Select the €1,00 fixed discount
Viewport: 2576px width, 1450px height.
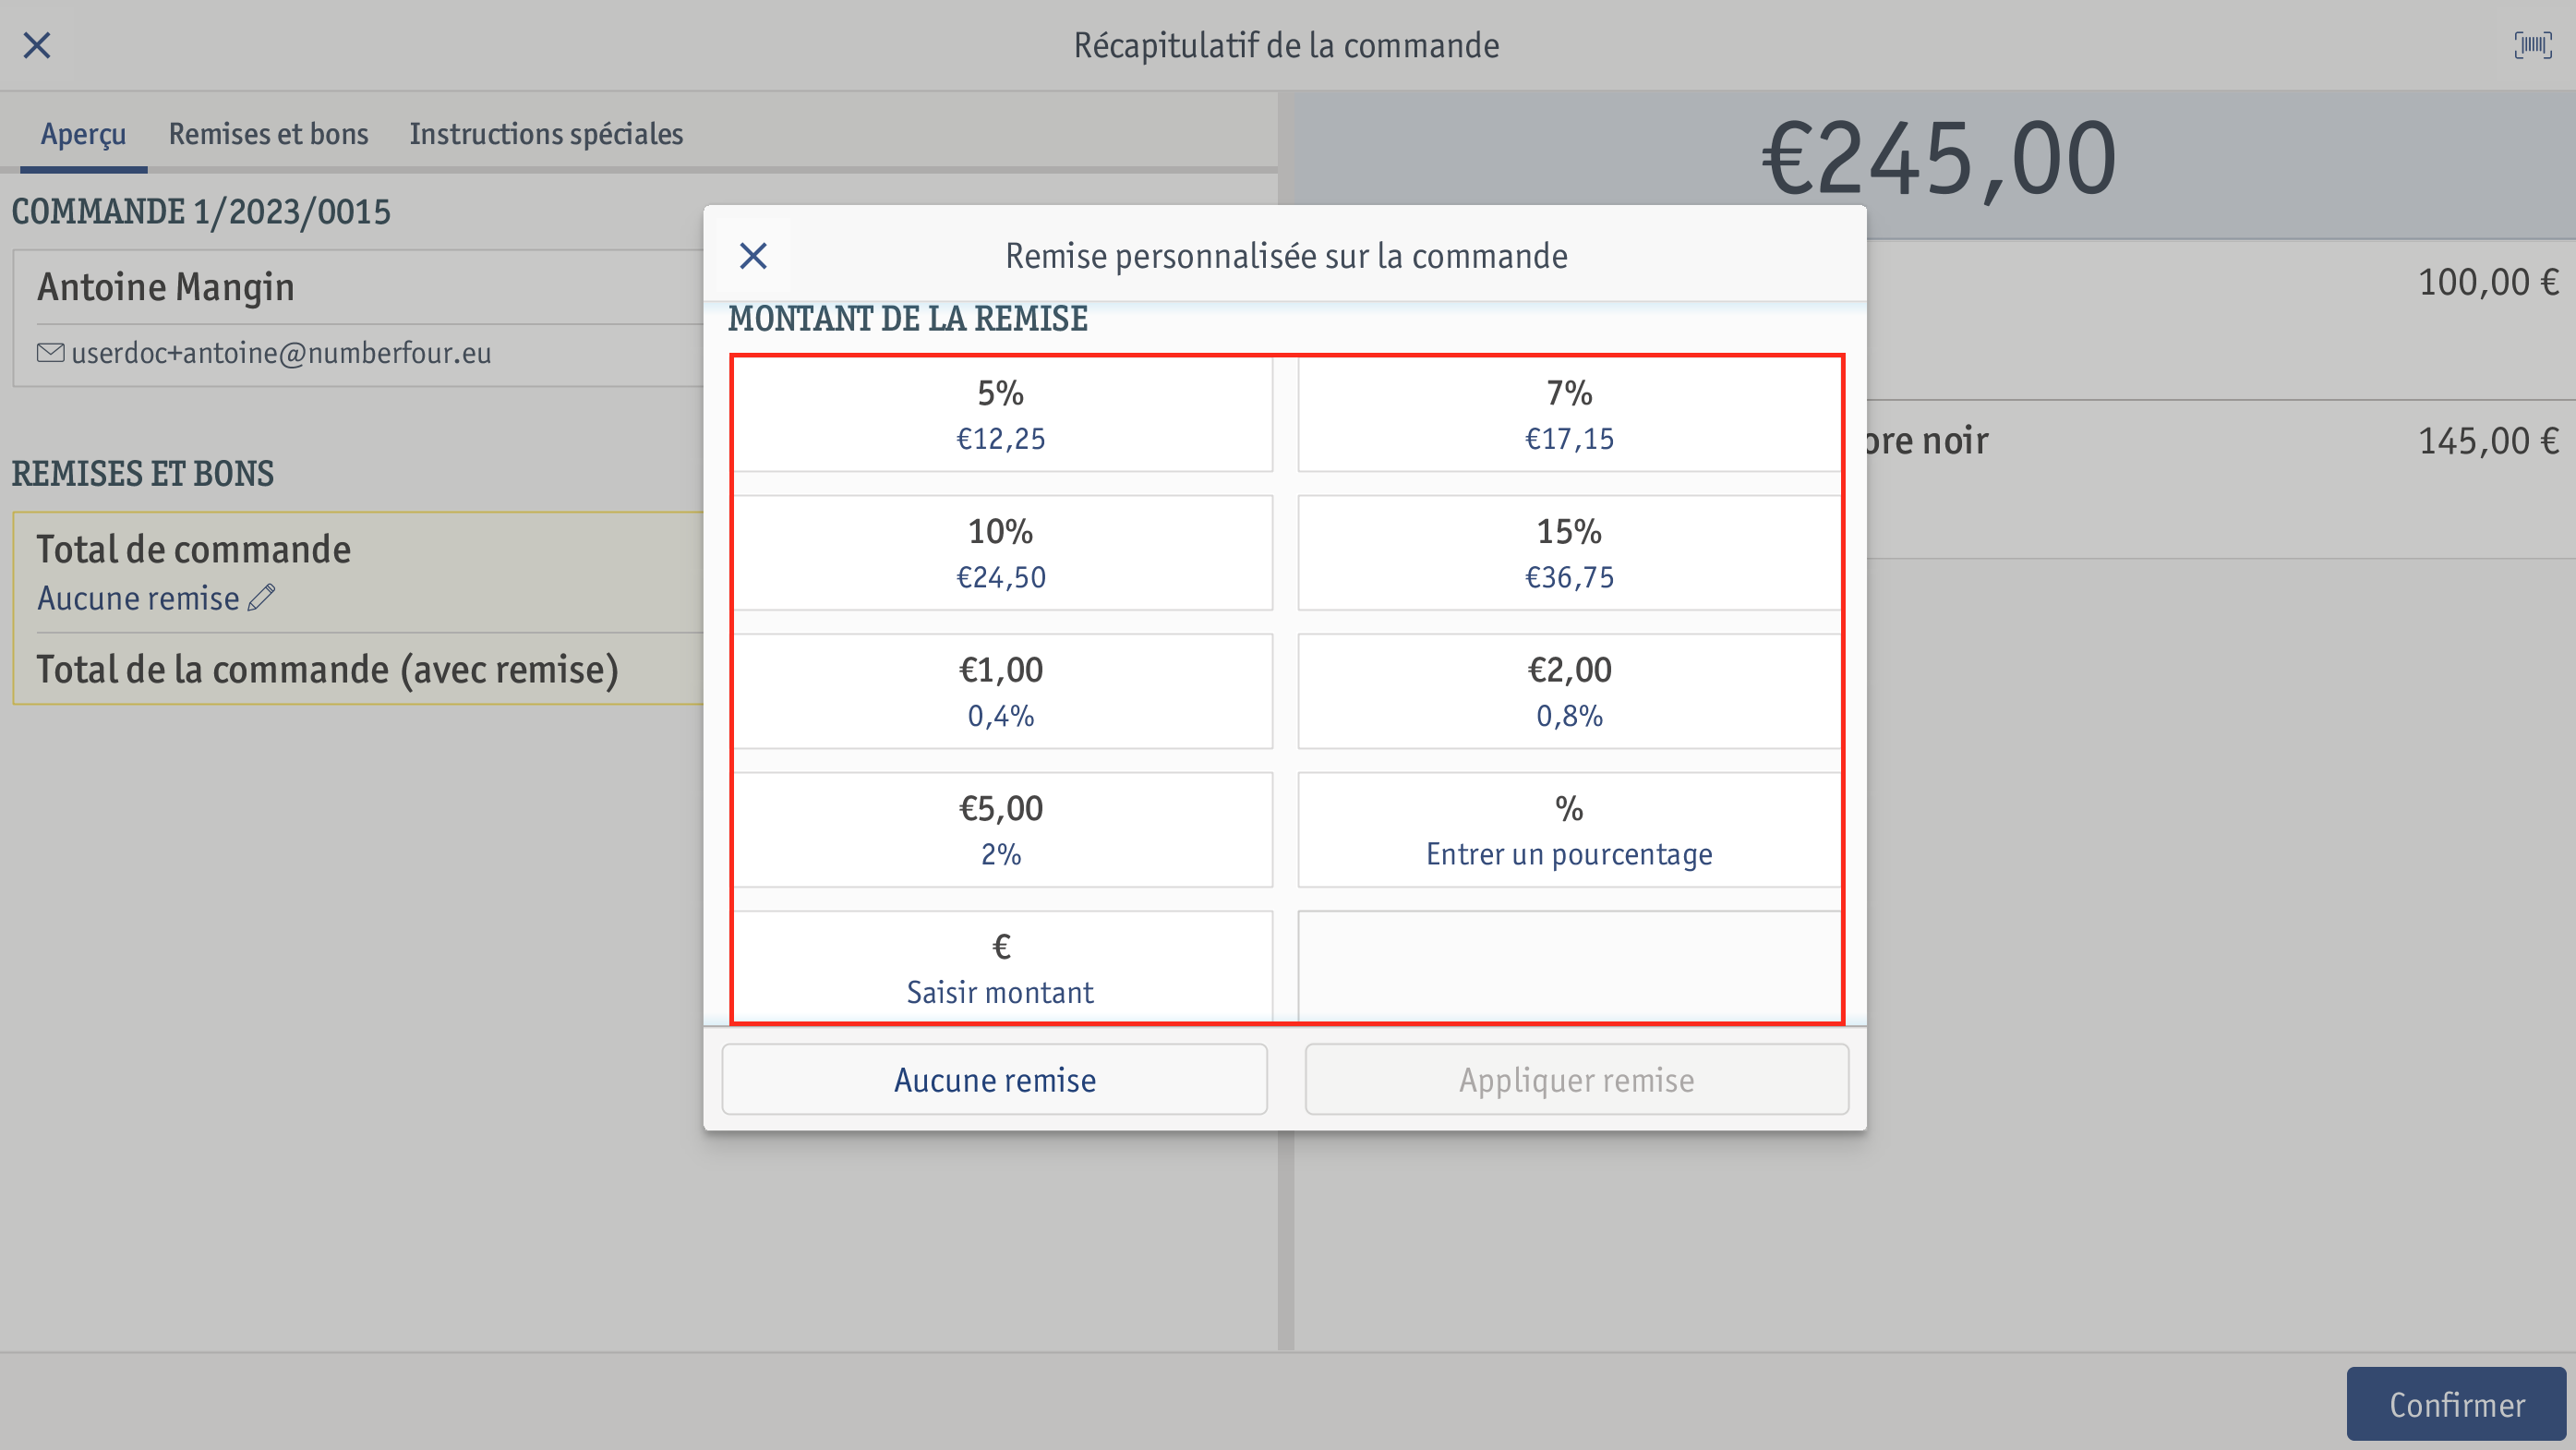[1001, 691]
